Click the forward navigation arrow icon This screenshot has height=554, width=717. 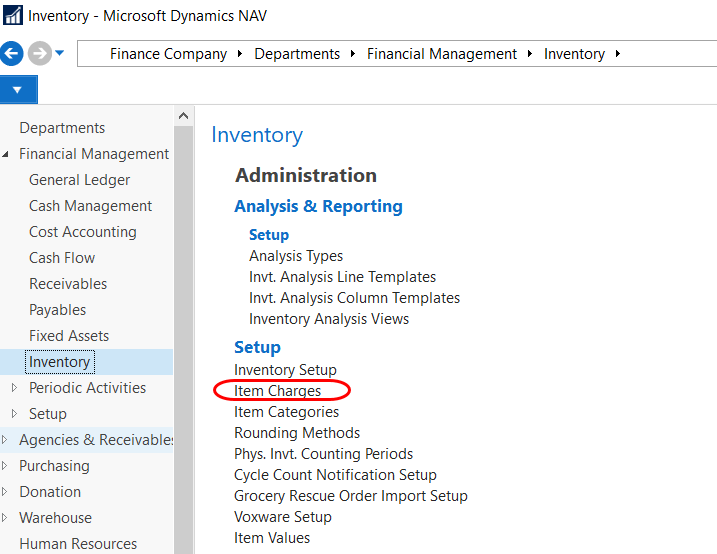pyautogui.click(x=40, y=54)
